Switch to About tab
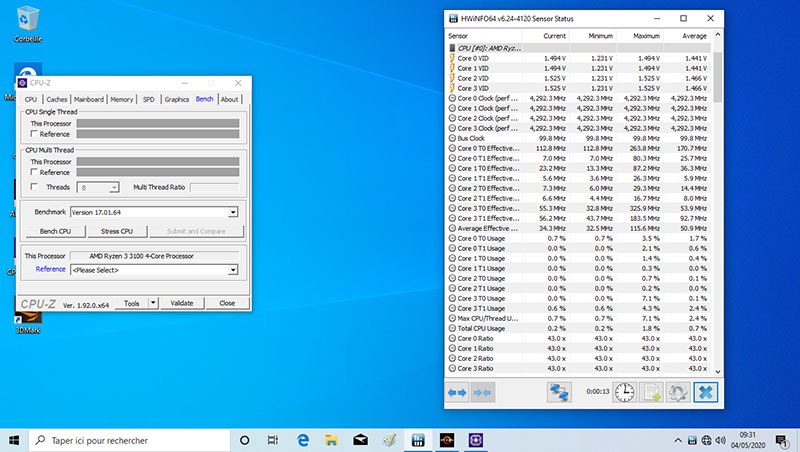 [x=230, y=99]
